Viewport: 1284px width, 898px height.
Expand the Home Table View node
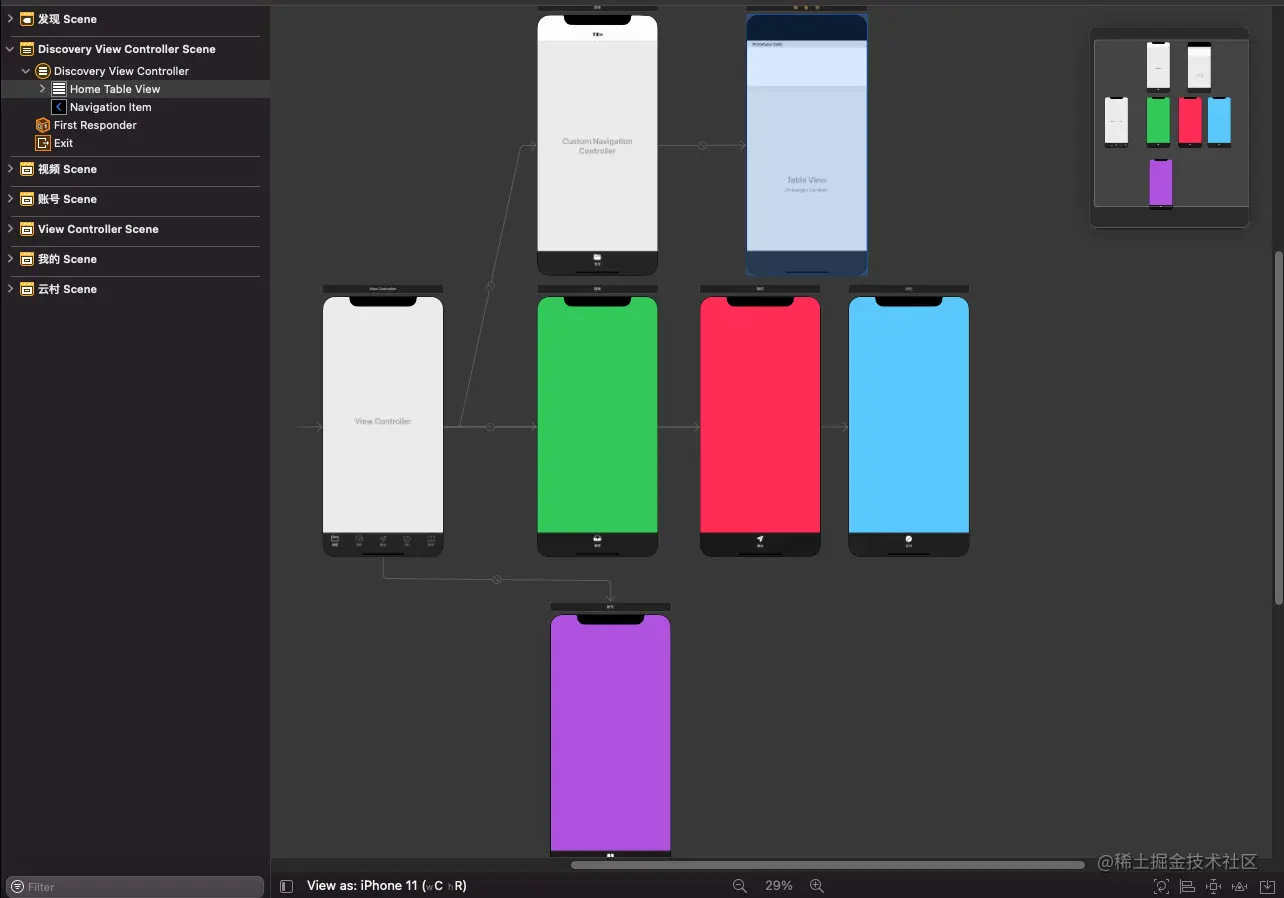coord(42,89)
